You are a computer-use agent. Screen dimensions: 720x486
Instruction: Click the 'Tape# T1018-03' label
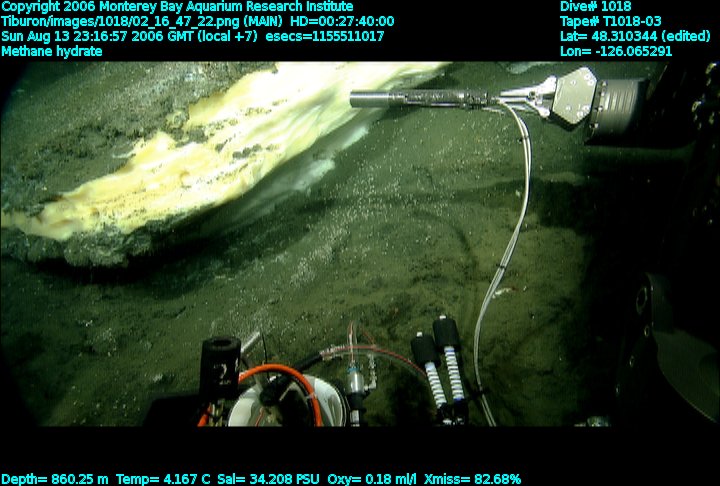[611, 22]
